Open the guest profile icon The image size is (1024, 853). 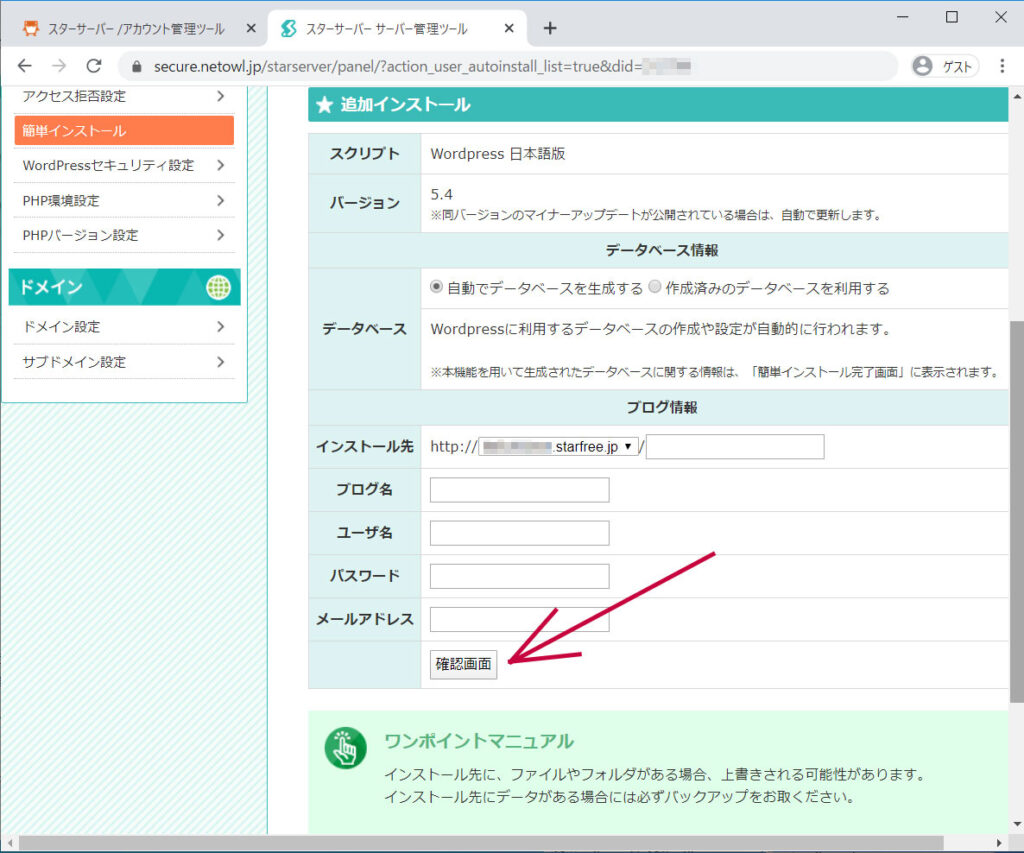pyautogui.click(x=922, y=66)
